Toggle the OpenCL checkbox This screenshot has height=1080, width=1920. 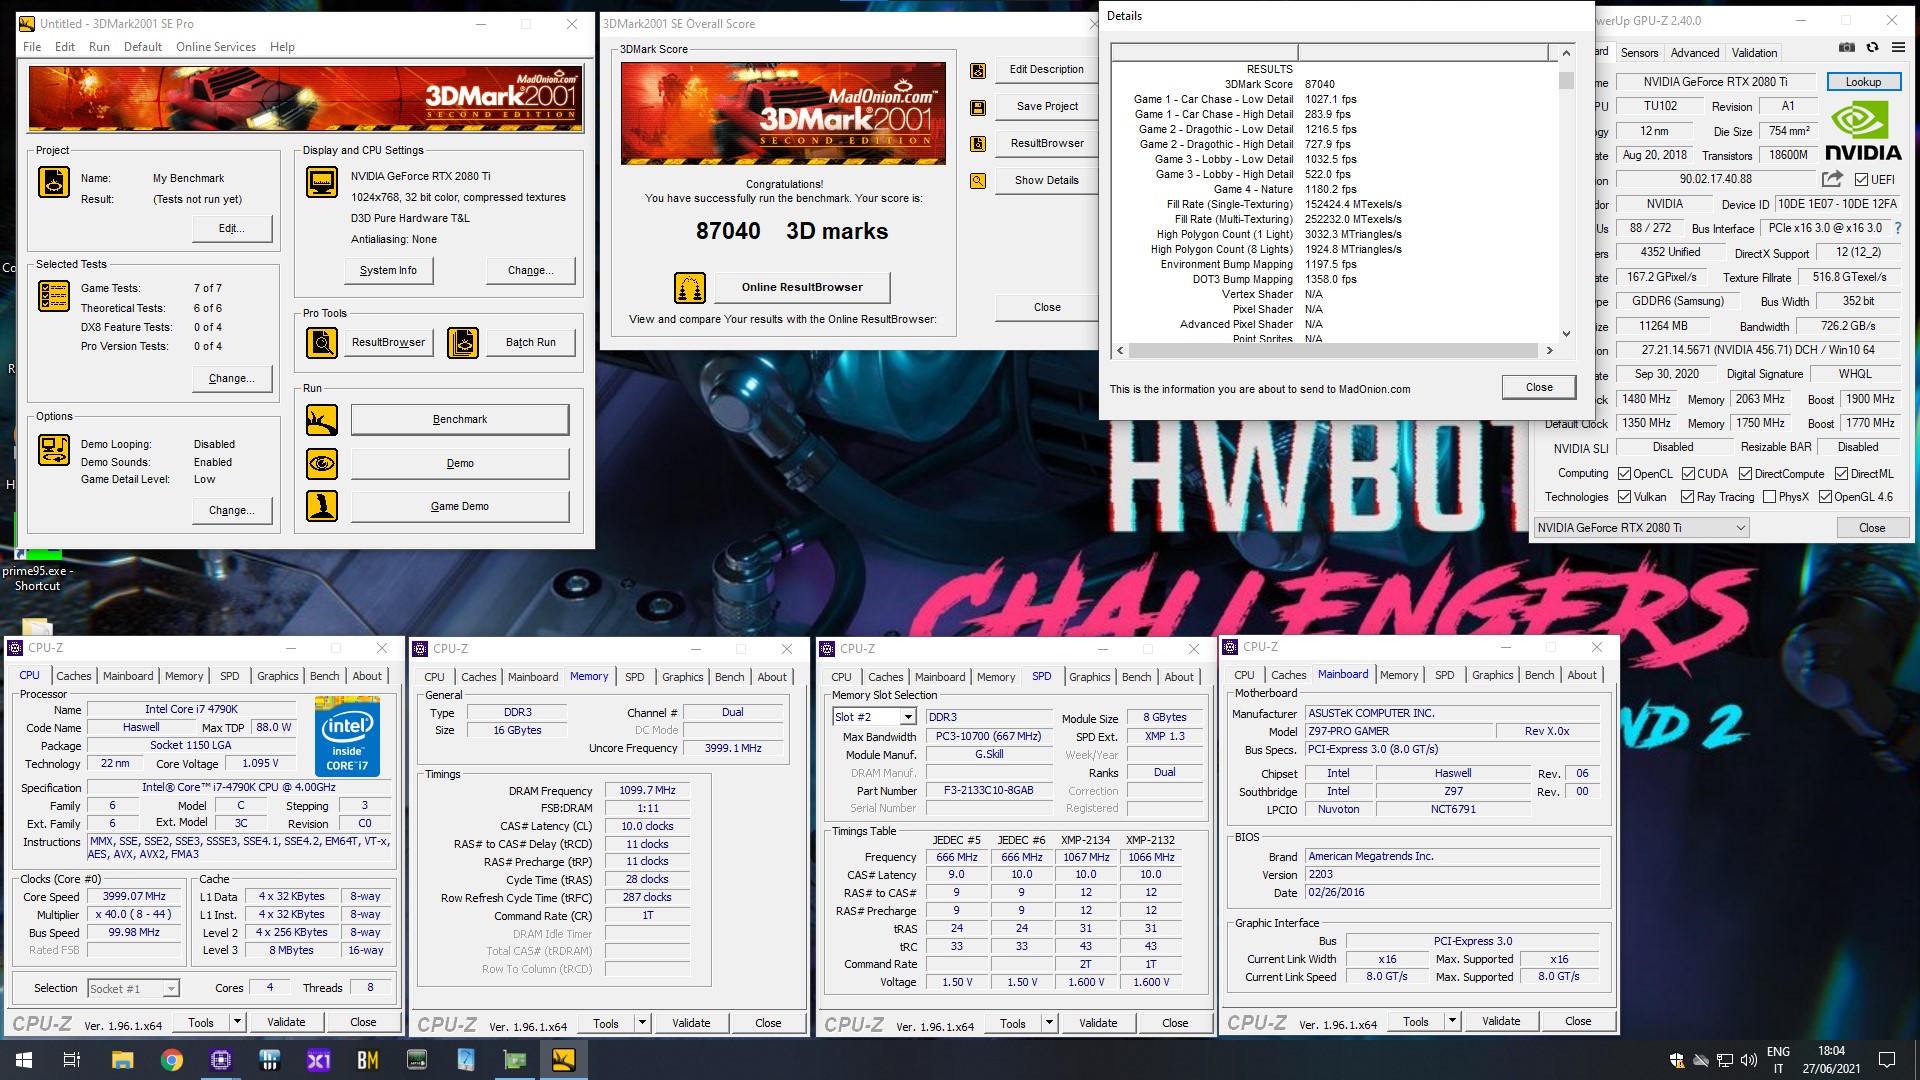click(1624, 474)
